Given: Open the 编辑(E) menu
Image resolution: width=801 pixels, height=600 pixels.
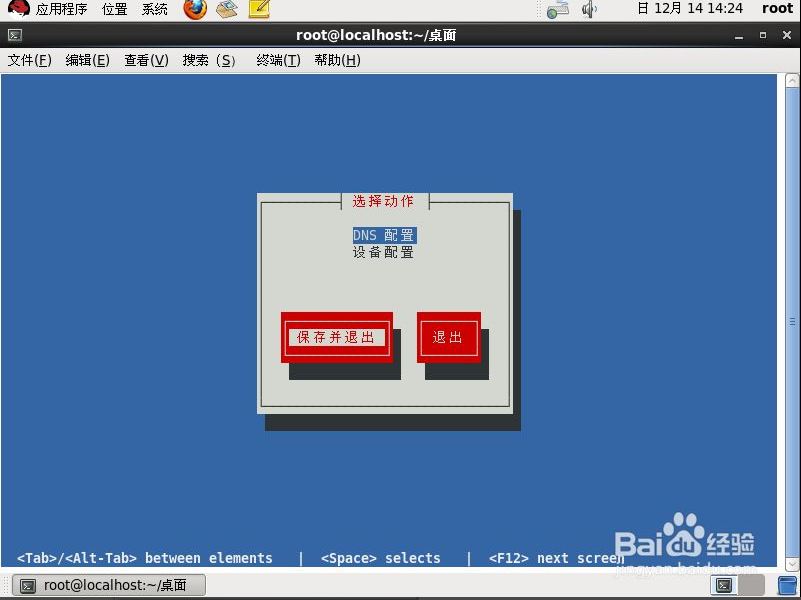Looking at the screenshot, I should point(88,60).
